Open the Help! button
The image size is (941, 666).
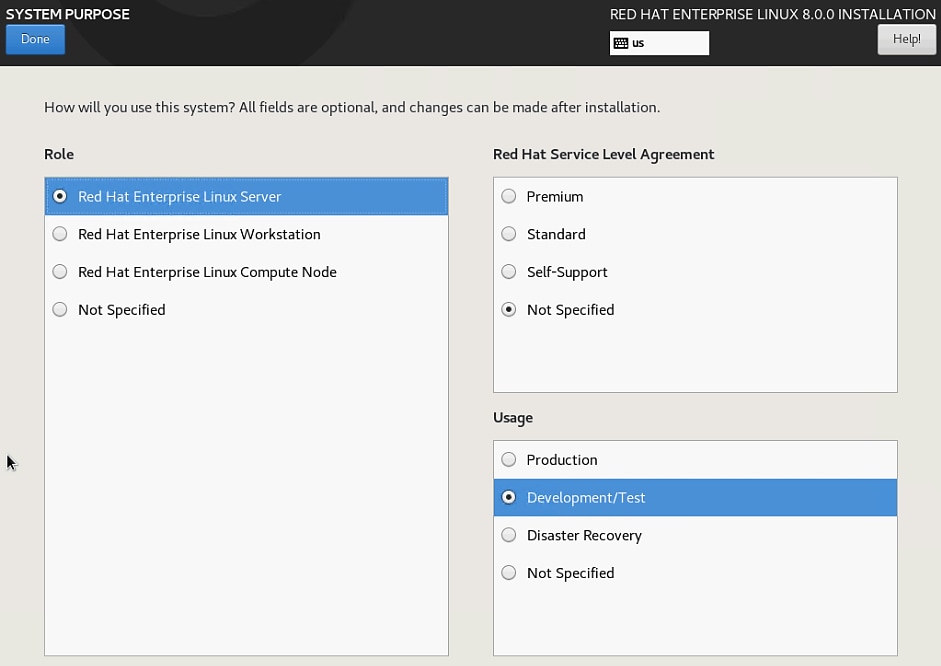coord(906,39)
